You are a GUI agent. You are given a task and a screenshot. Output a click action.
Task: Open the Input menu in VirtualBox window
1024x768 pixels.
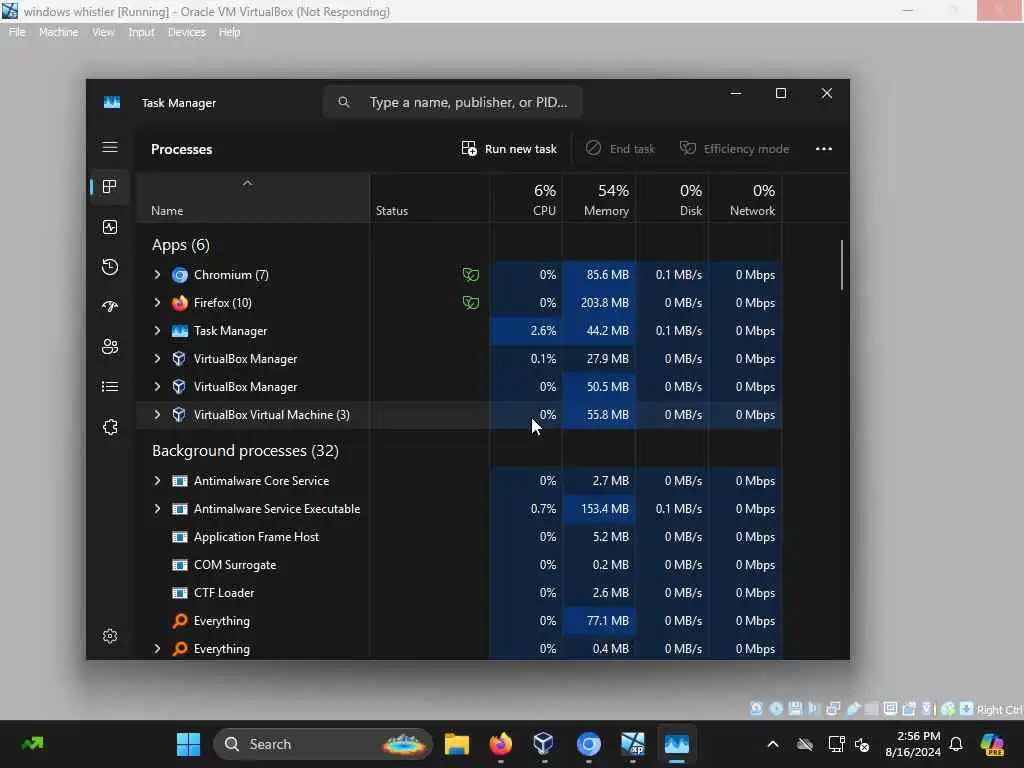[141, 33]
